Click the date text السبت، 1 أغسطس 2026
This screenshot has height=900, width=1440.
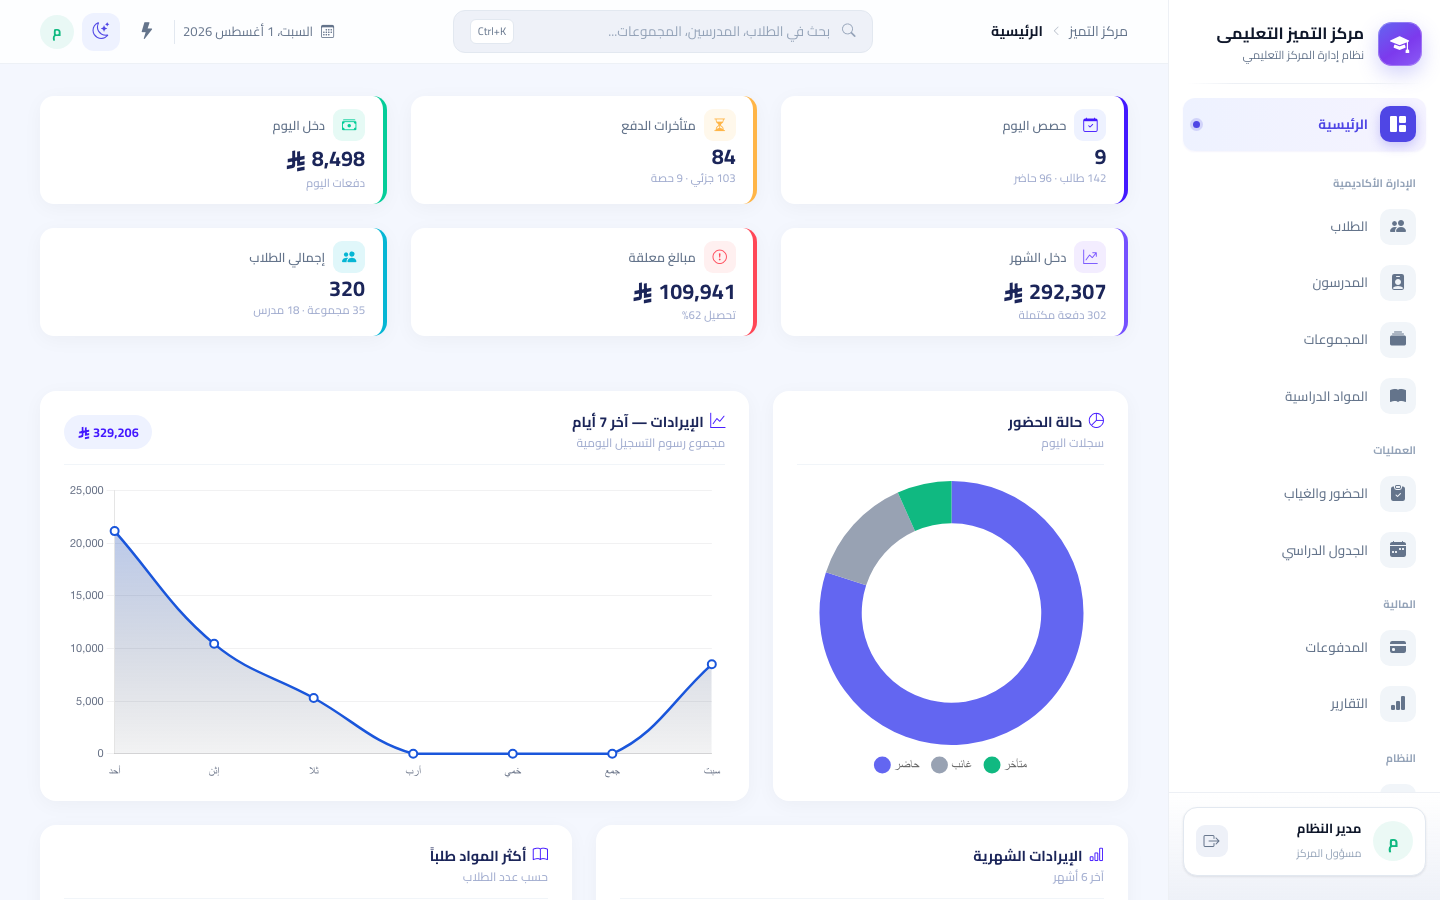248,32
